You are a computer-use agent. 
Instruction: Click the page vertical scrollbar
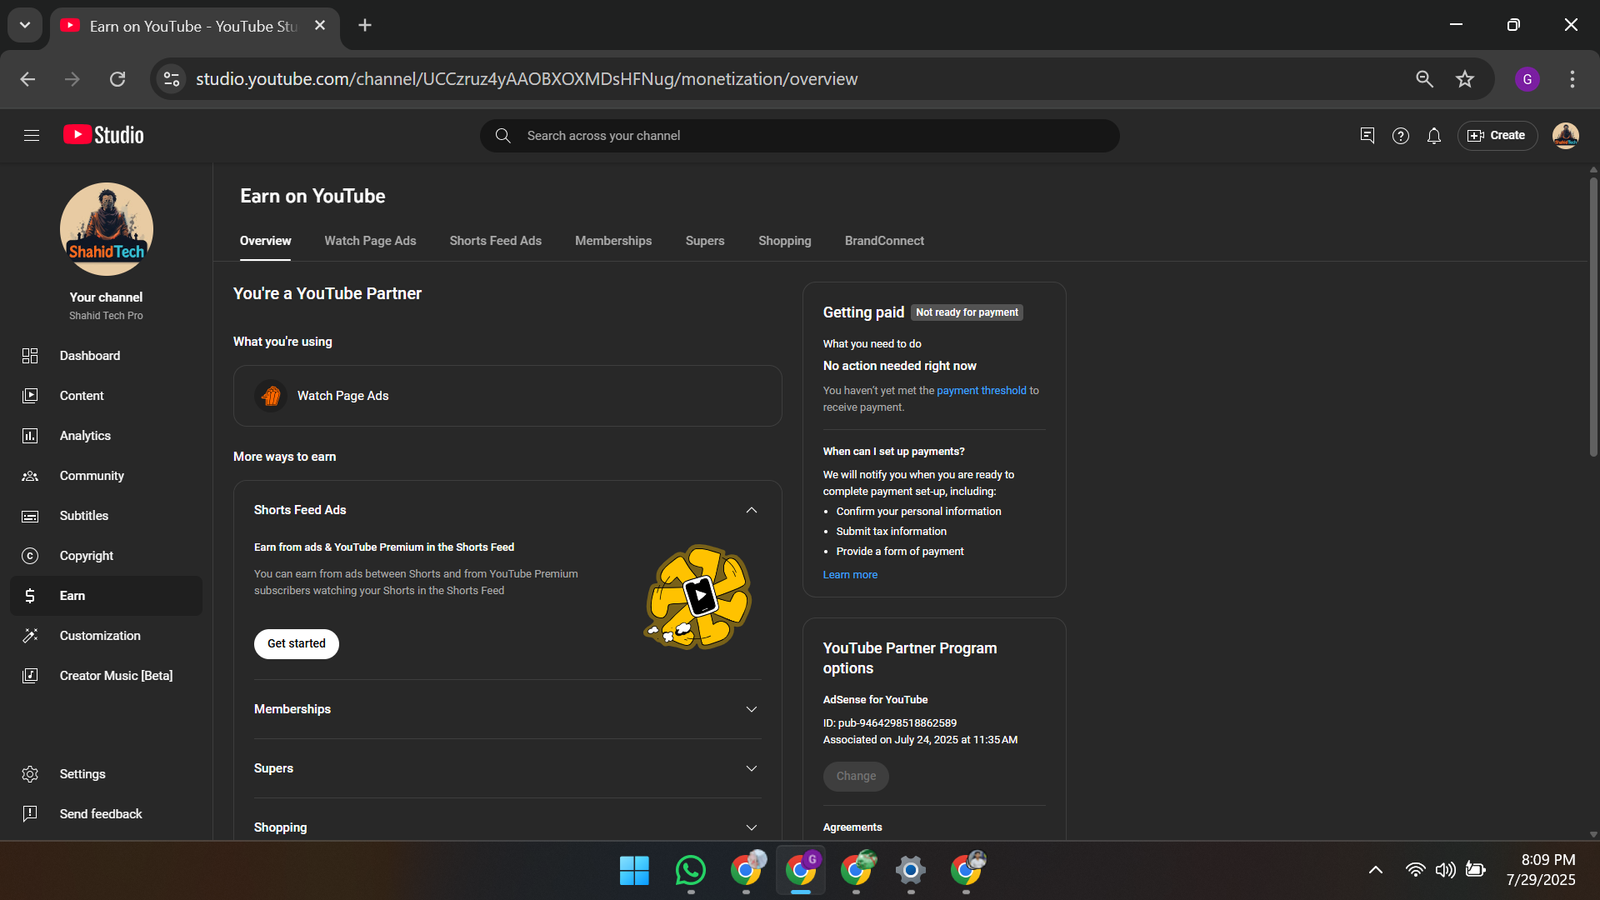pos(1593,316)
